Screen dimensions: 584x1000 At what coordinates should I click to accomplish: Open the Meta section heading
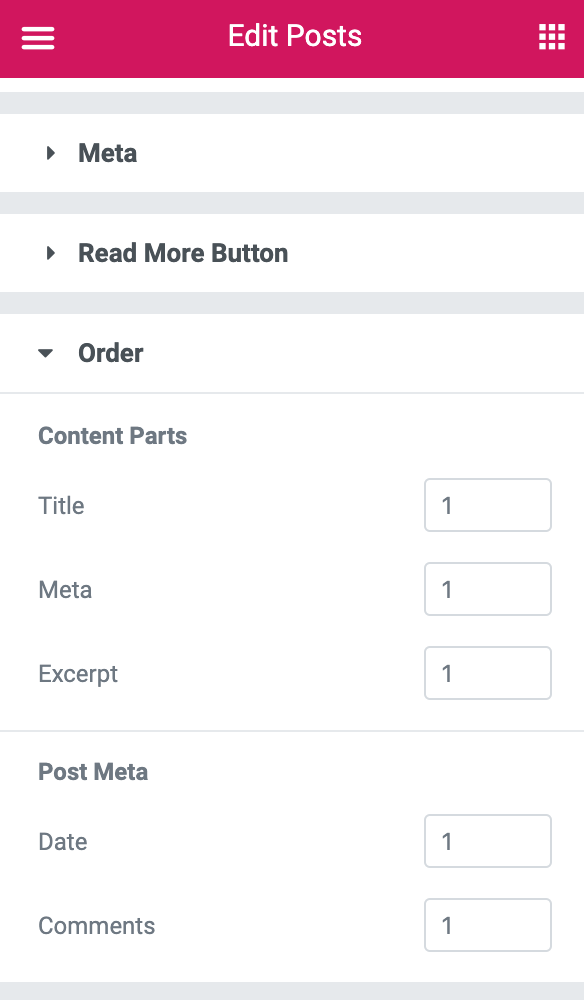tap(107, 153)
